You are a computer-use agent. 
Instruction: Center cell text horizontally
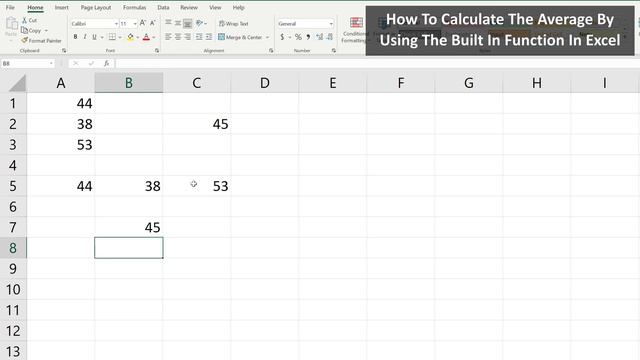pyautogui.click(x=178, y=37)
